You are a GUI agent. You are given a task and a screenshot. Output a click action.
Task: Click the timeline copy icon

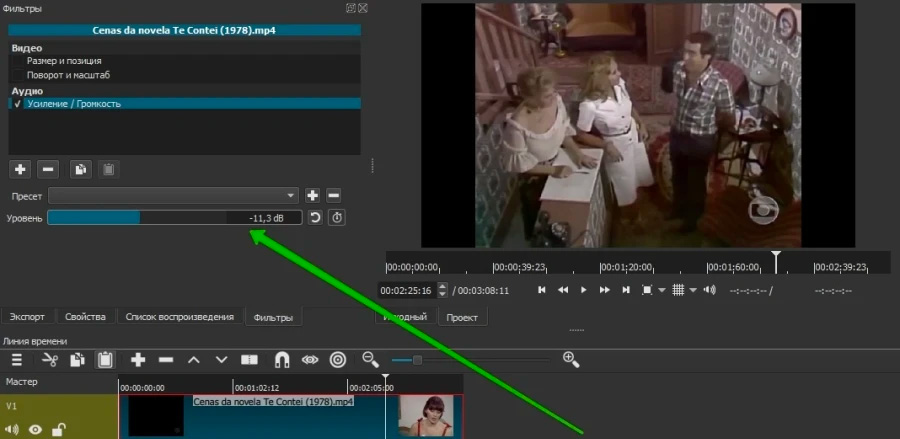click(77, 360)
